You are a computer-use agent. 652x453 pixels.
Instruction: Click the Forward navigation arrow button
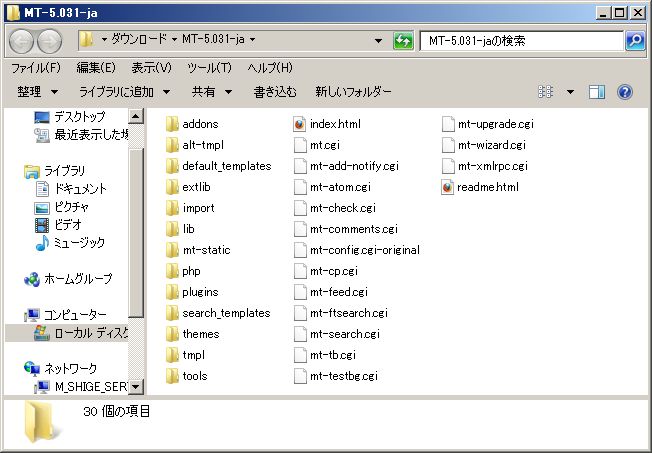pyautogui.click(x=49, y=41)
